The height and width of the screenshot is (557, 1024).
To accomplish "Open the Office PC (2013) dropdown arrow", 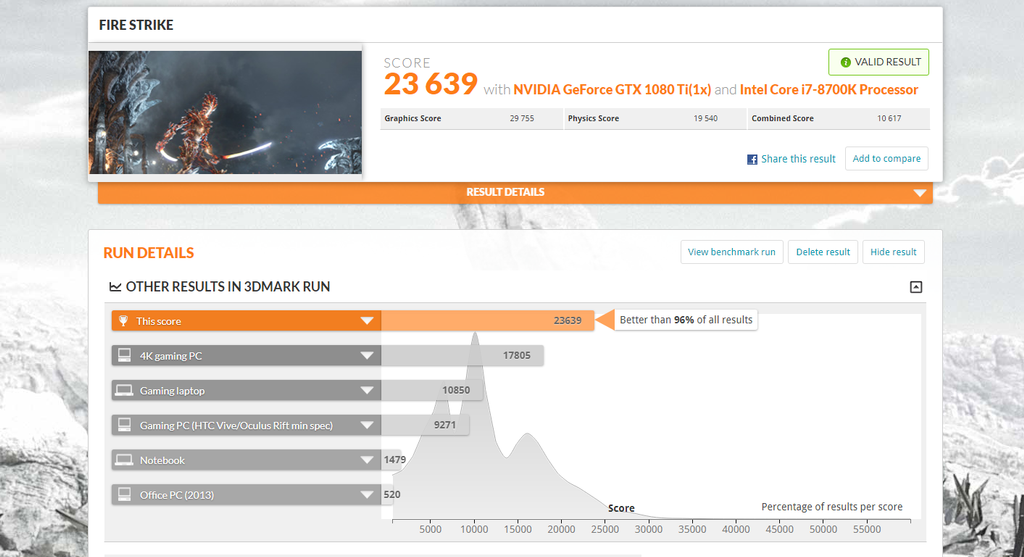I will tap(367, 494).
